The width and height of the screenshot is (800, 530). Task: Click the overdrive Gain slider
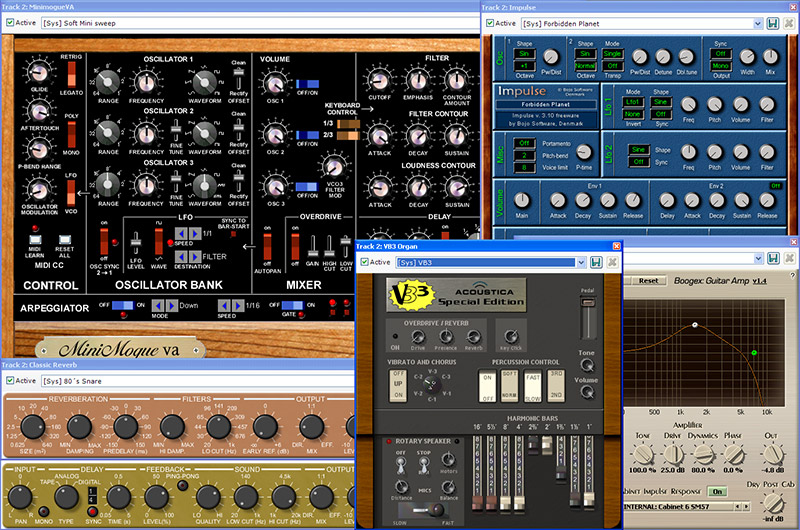[x=313, y=247]
